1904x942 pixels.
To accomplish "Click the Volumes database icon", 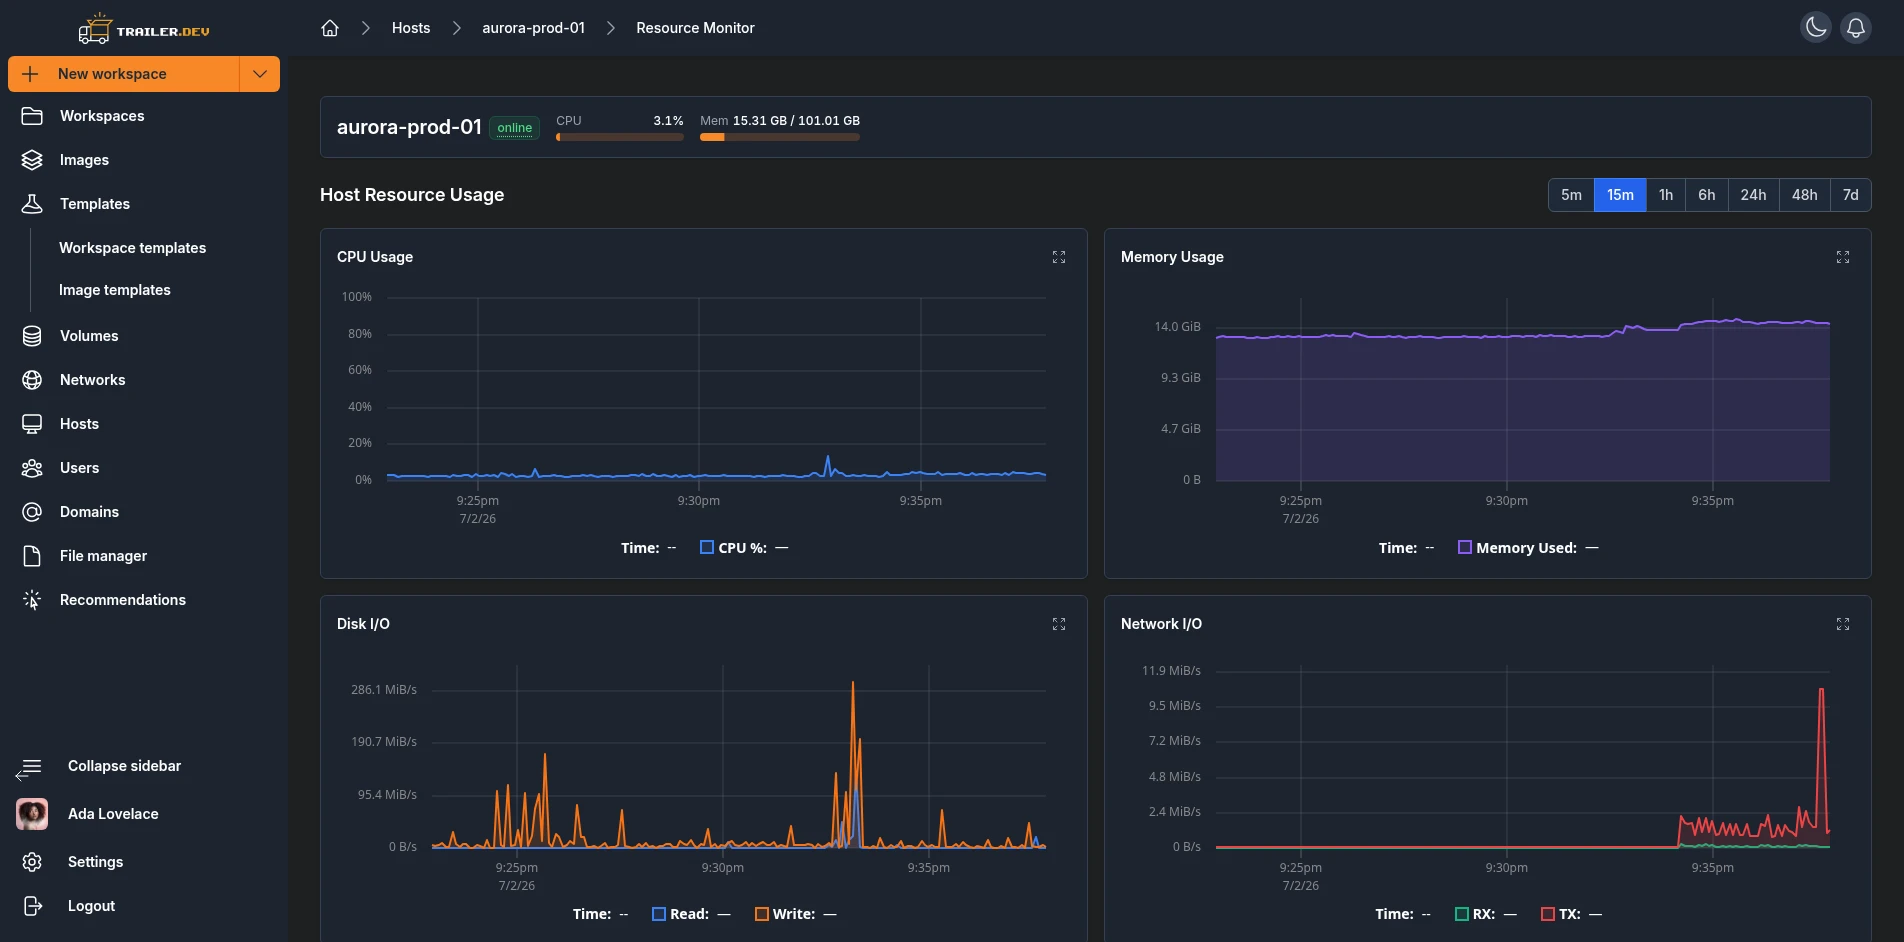I will 32,336.
